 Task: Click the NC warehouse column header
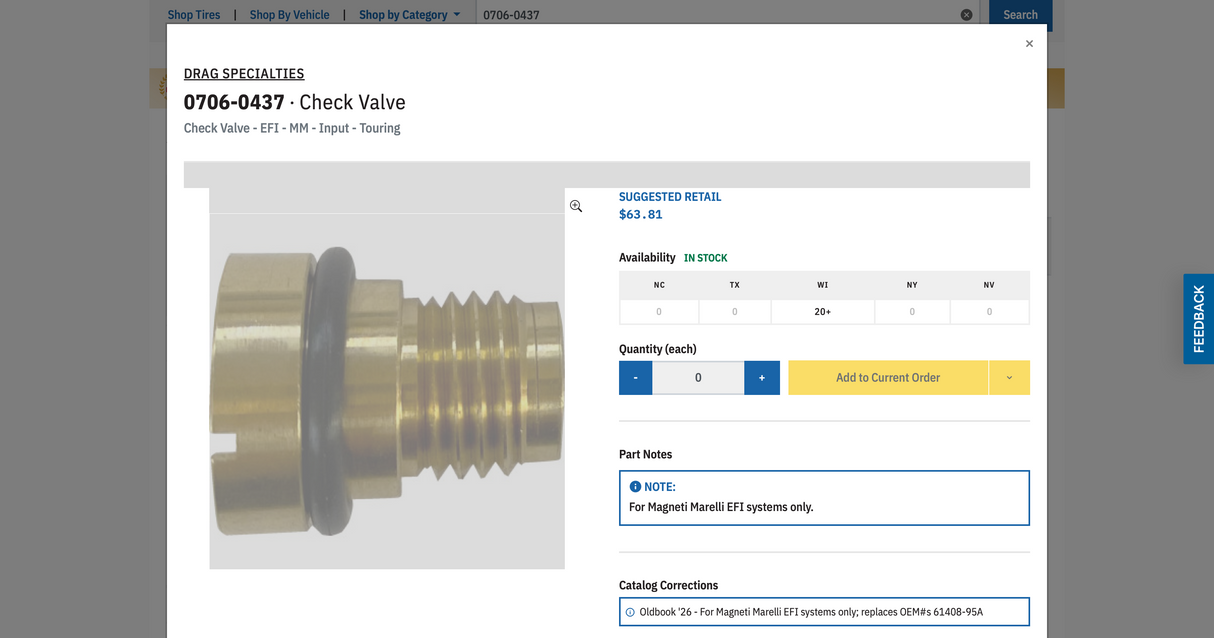[659, 285]
